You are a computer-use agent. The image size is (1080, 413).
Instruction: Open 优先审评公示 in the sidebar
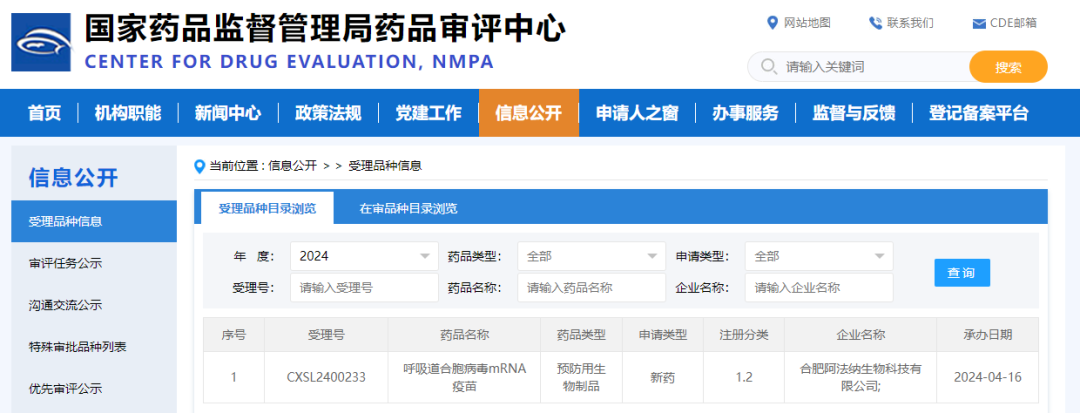pyautogui.click(x=65, y=388)
